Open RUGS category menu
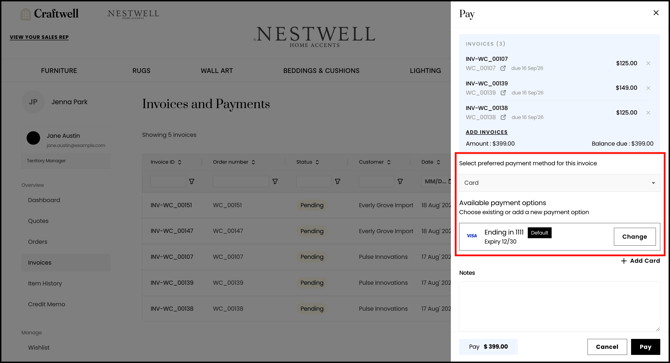Image resolution: width=670 pixels, height=363 pixels. [141, 70]
